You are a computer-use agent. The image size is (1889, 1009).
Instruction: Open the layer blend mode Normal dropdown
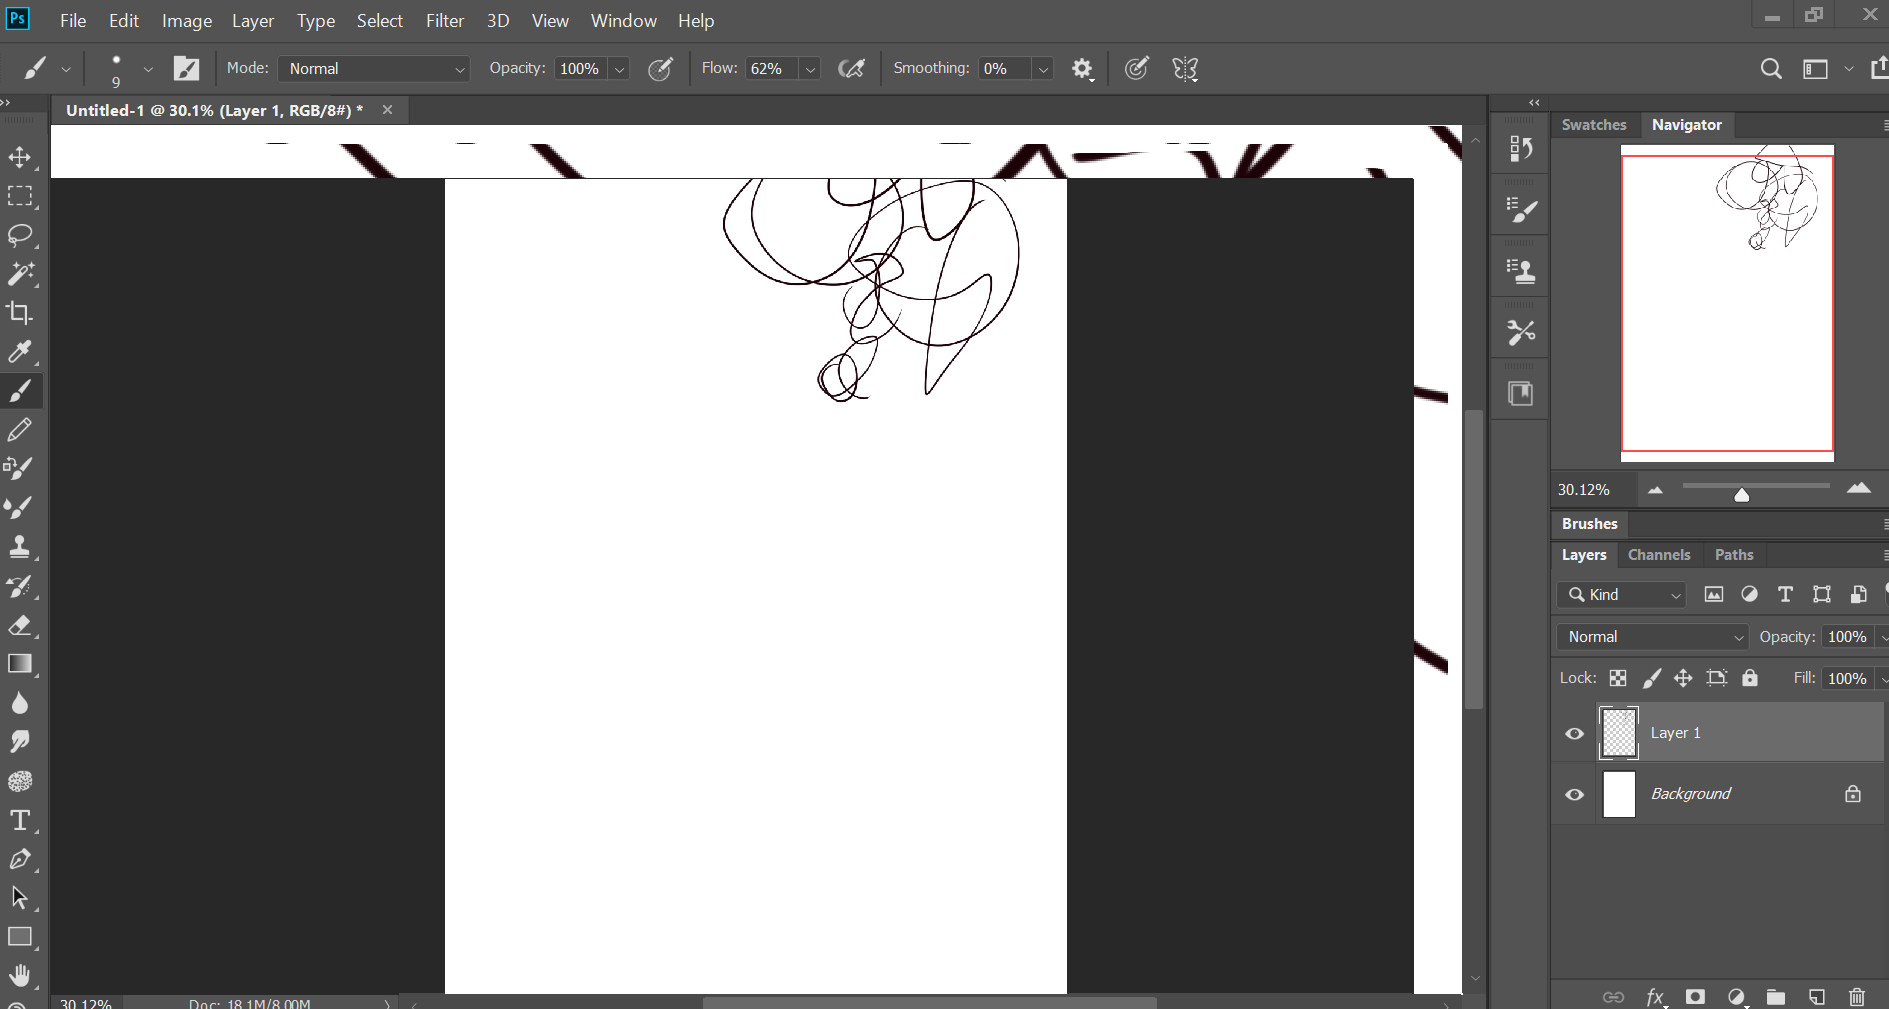(x=1650, y=636)
